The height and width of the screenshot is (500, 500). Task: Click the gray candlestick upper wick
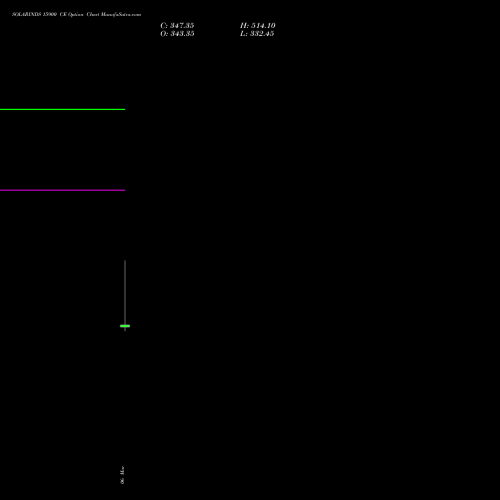click(125, 292)
